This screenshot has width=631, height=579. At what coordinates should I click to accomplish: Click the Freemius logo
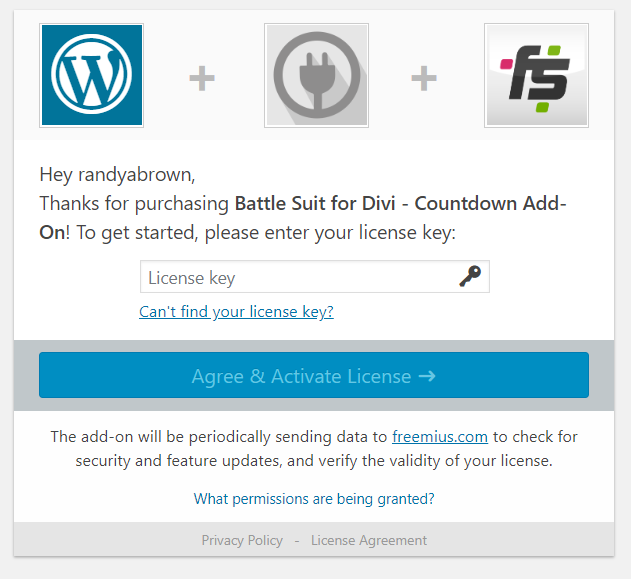point(536,76)
